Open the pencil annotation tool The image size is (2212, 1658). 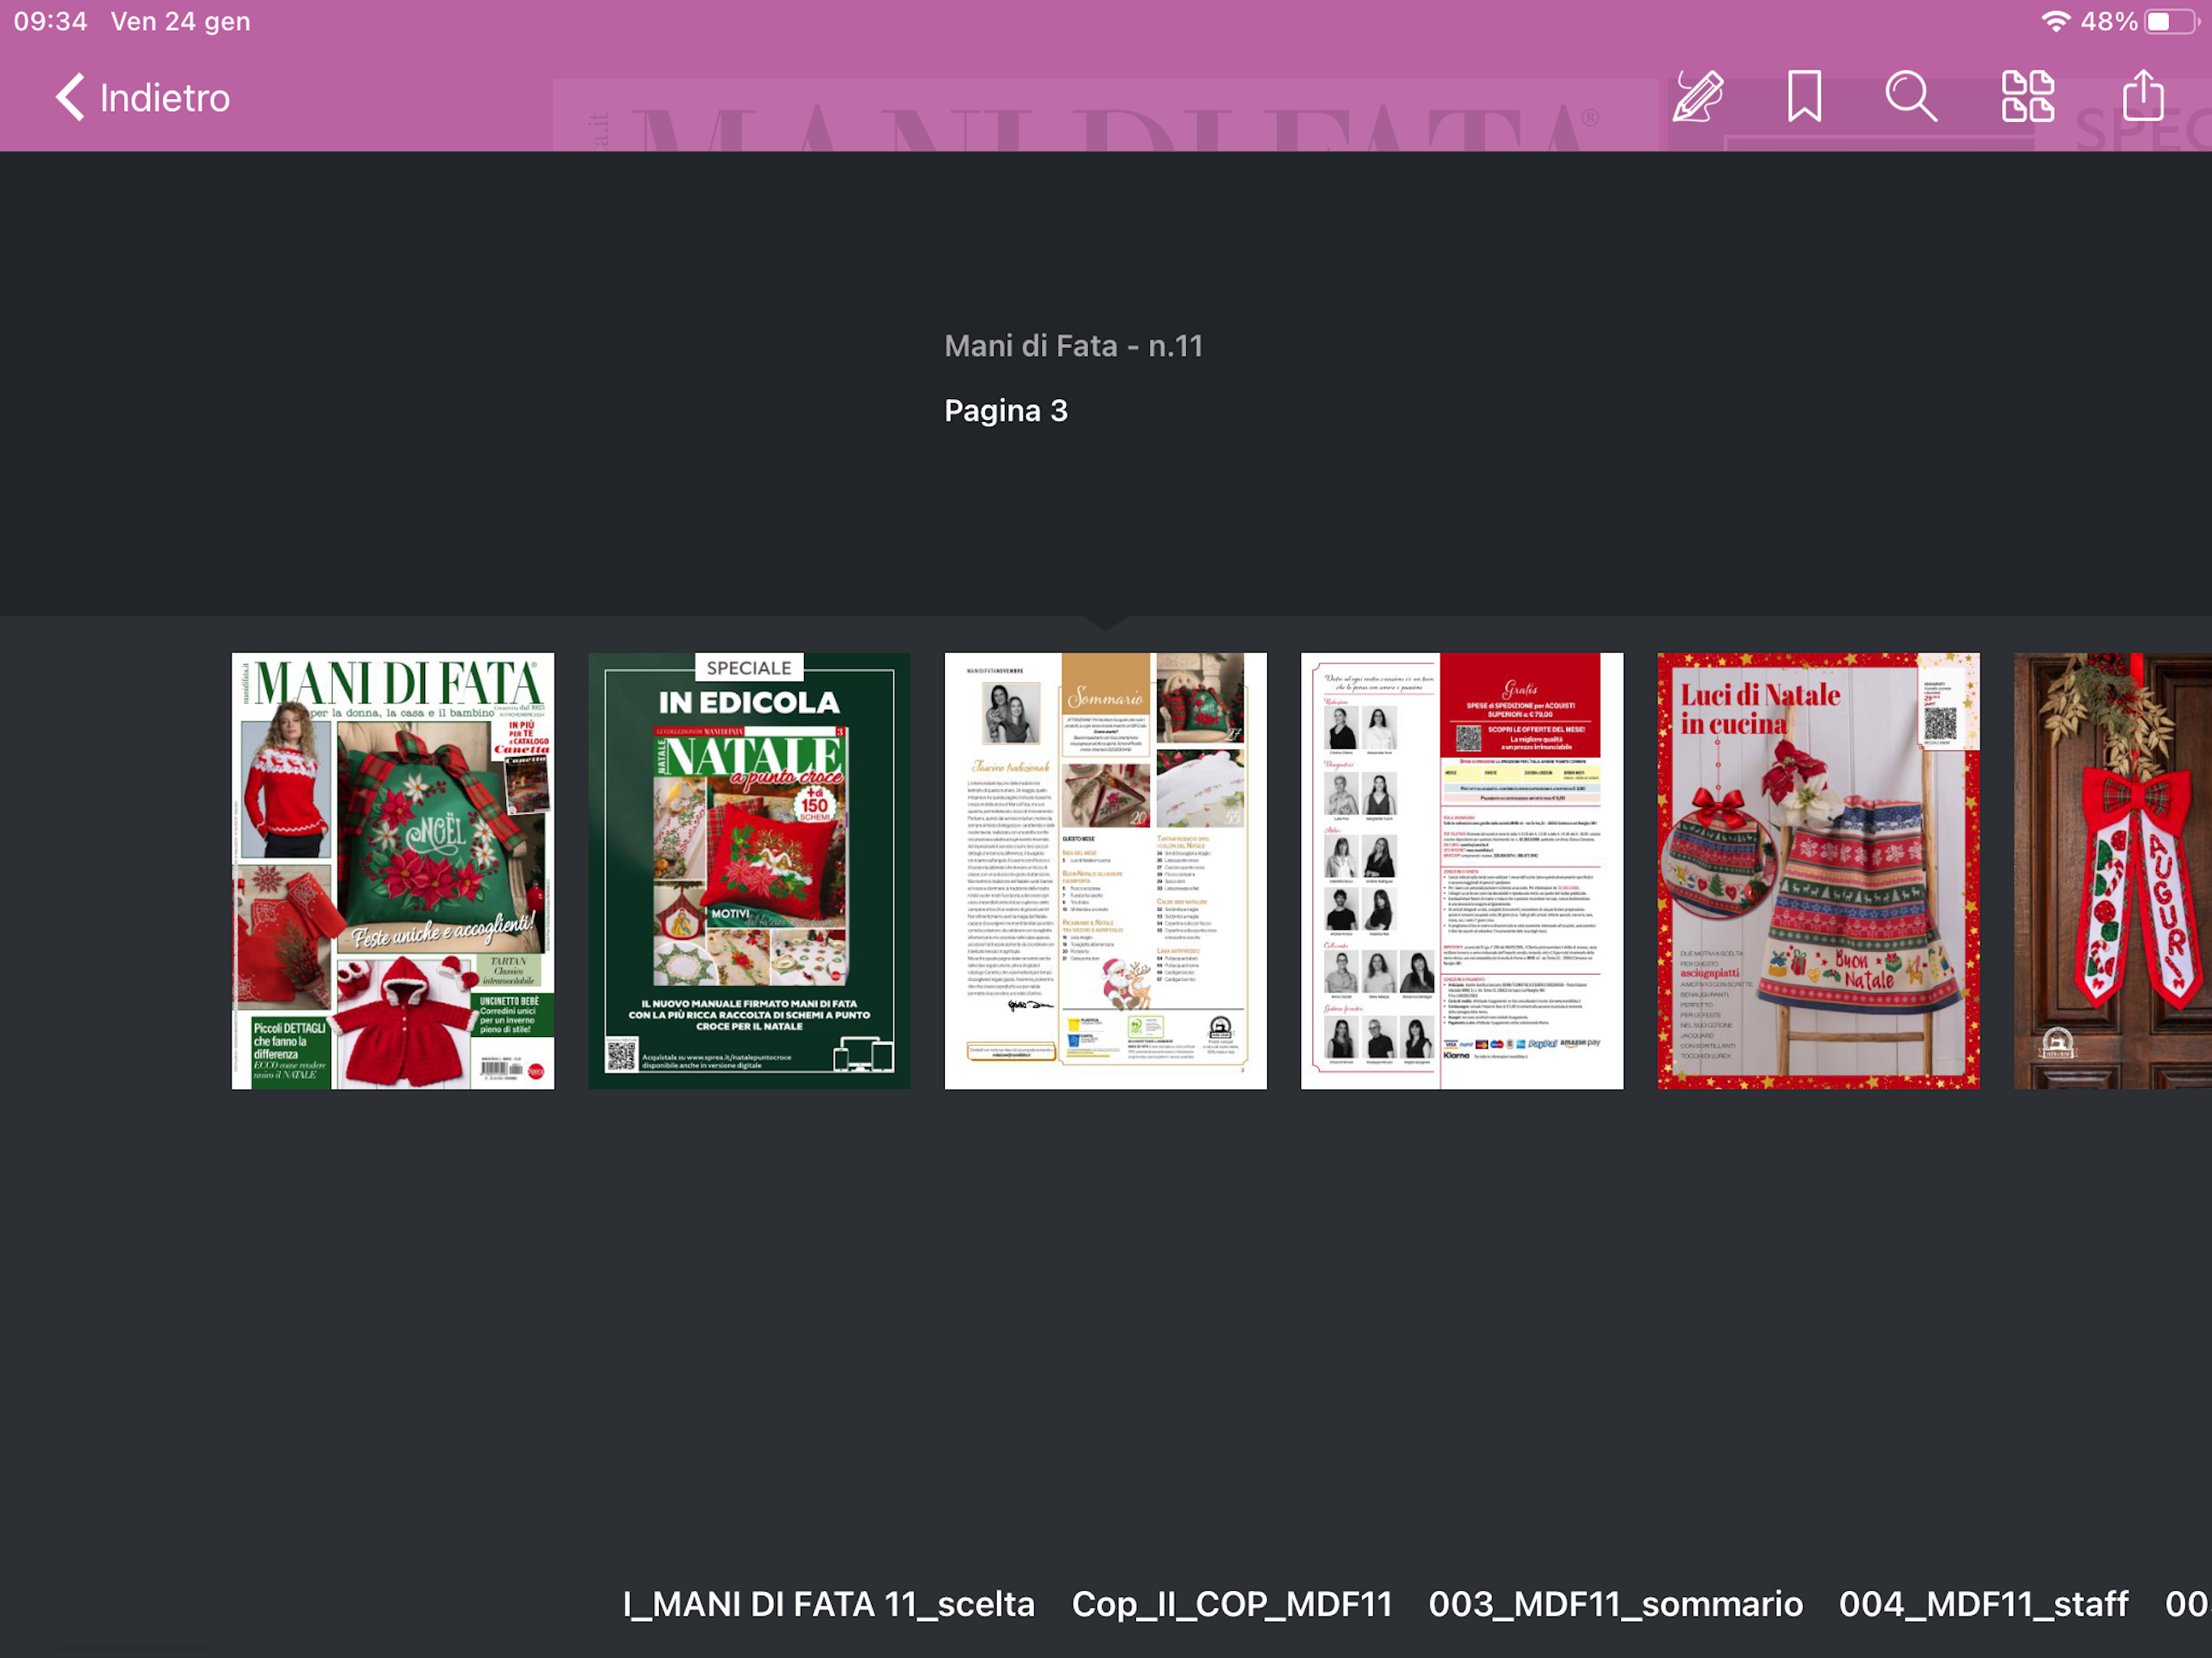coord(1698,96)
